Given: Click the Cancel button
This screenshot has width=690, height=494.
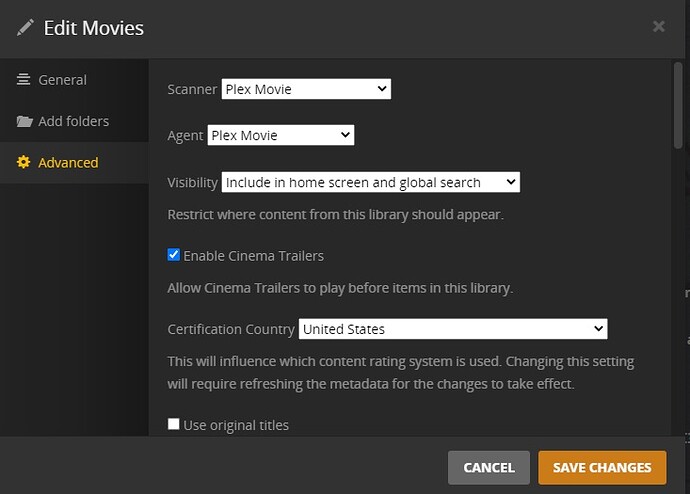Looking at the screenshot, I should 489,467.
